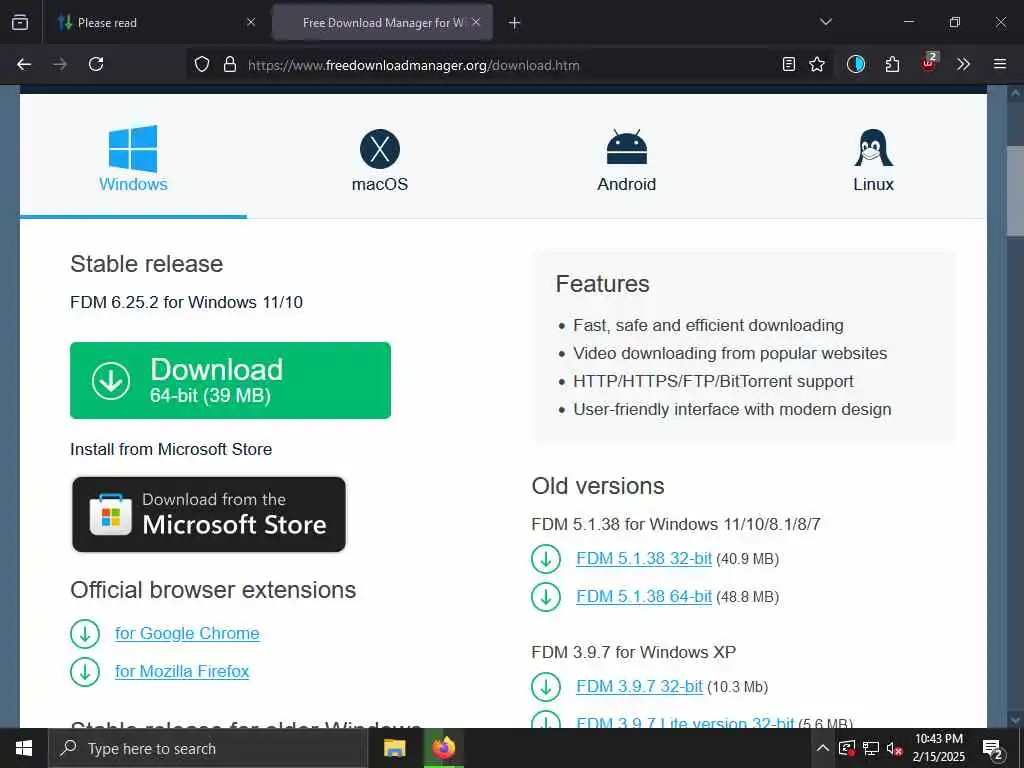
Task: Click the address bar URL field
Action: (509, 65)
